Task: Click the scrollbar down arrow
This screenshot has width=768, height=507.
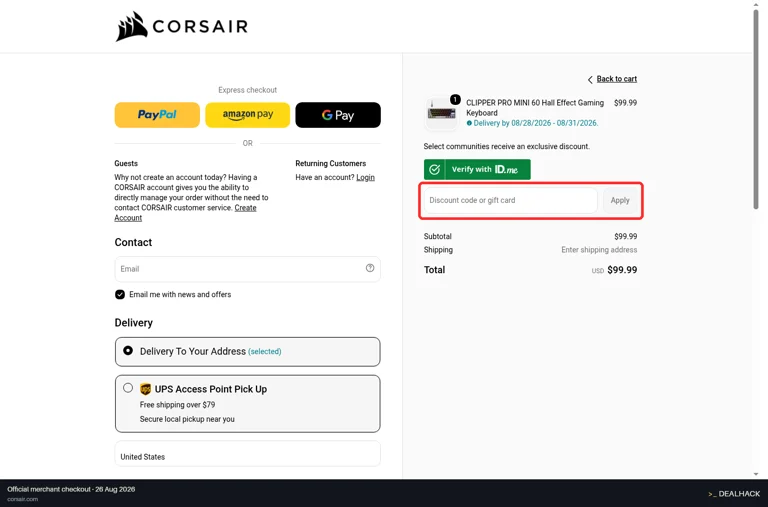Action: (x=756, y=474)
